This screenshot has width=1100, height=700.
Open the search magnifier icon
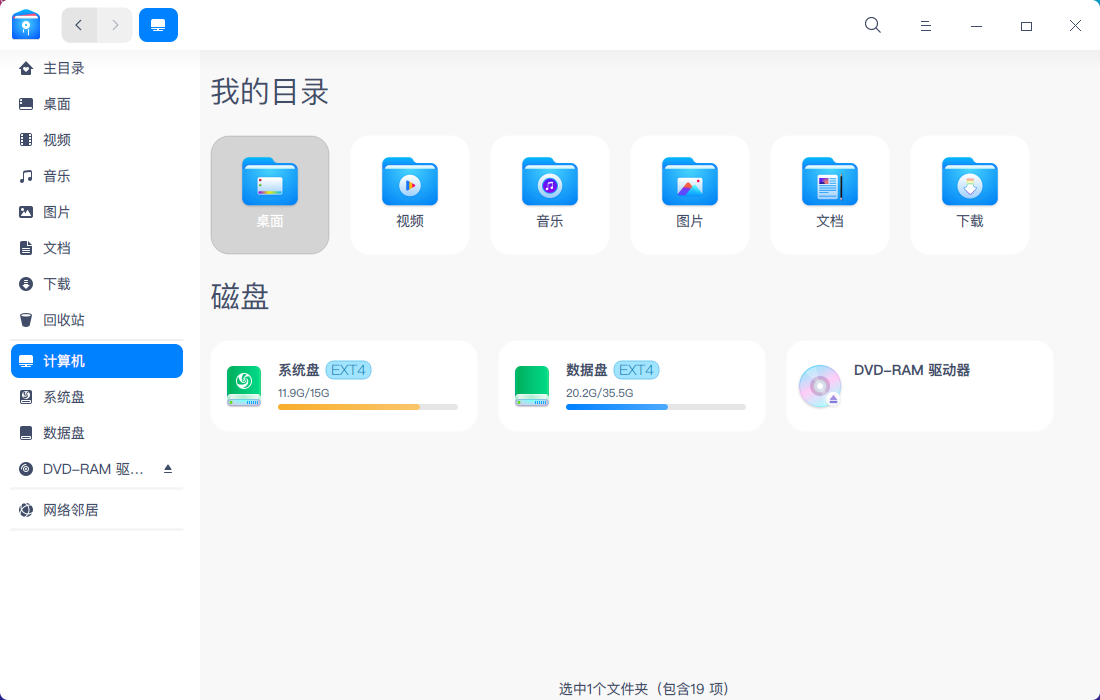873,25
